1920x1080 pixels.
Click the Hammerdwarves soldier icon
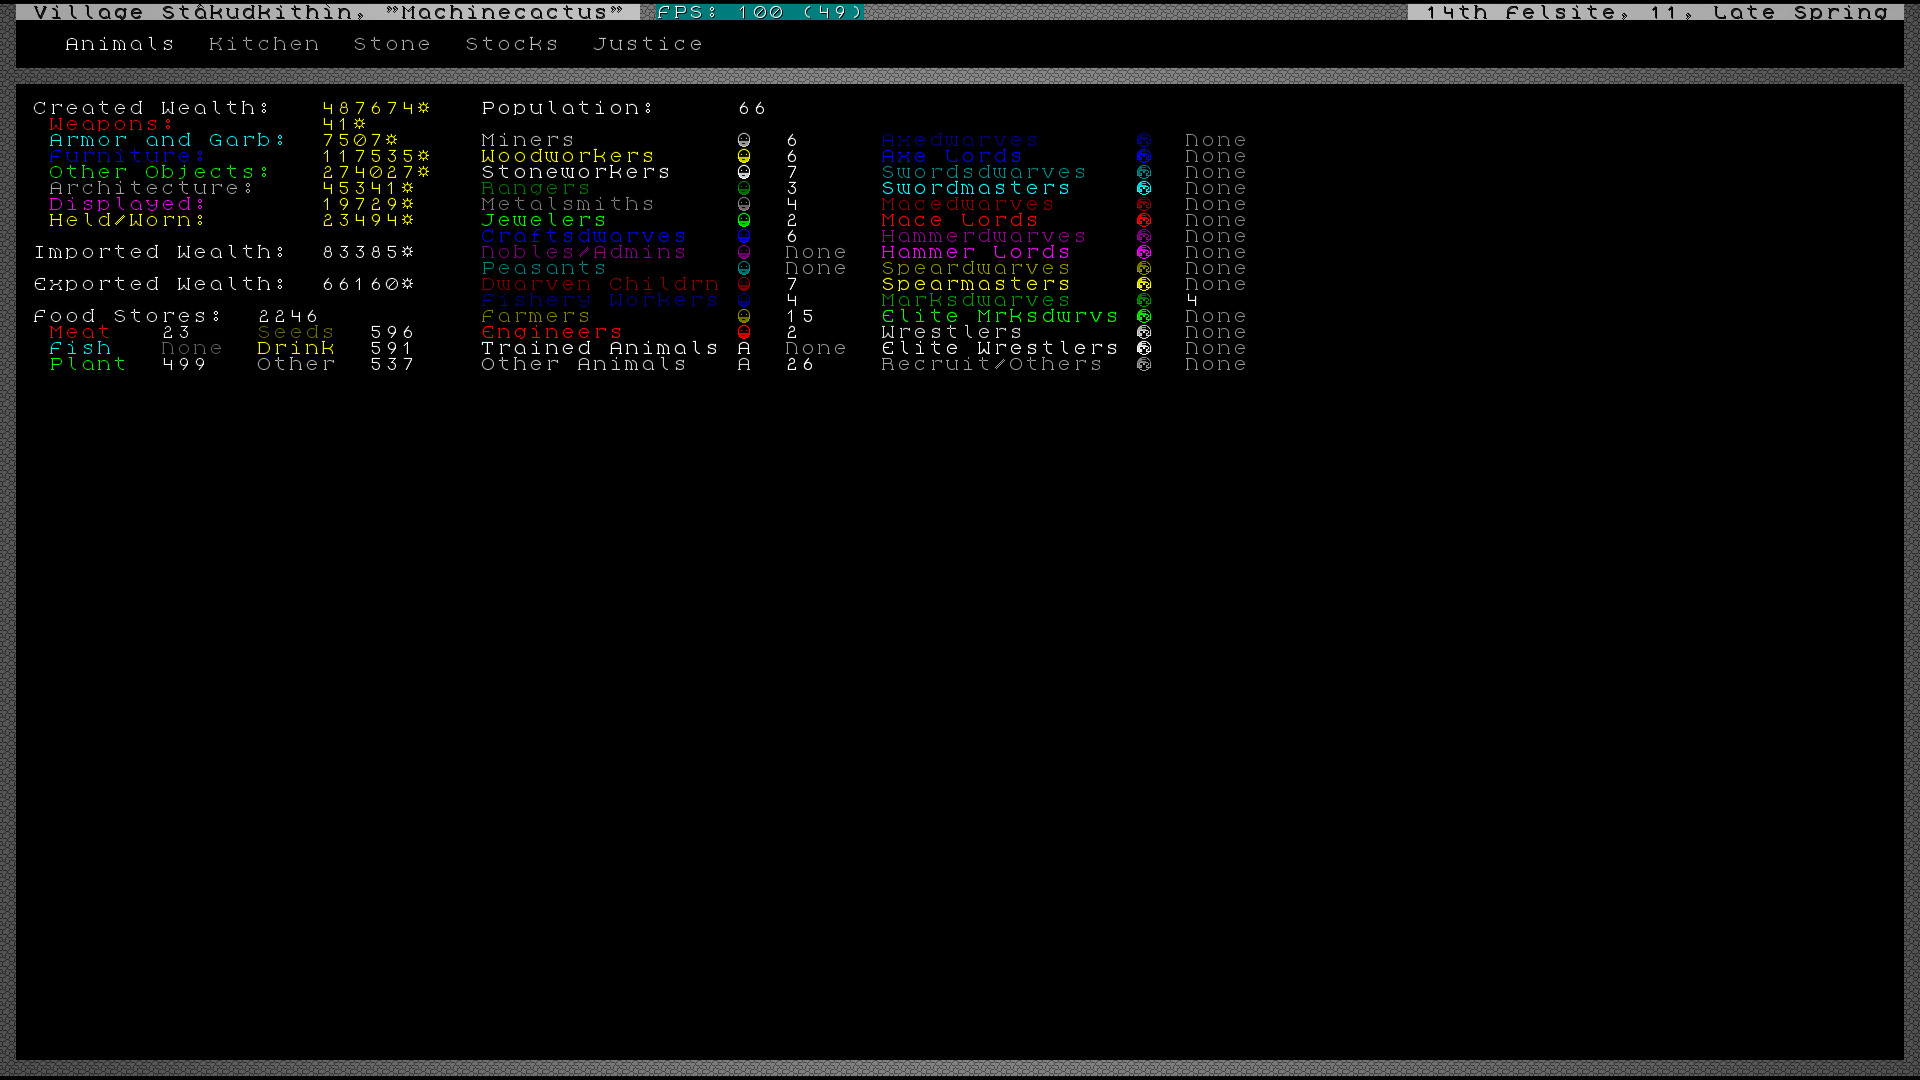click(1144, 236)
